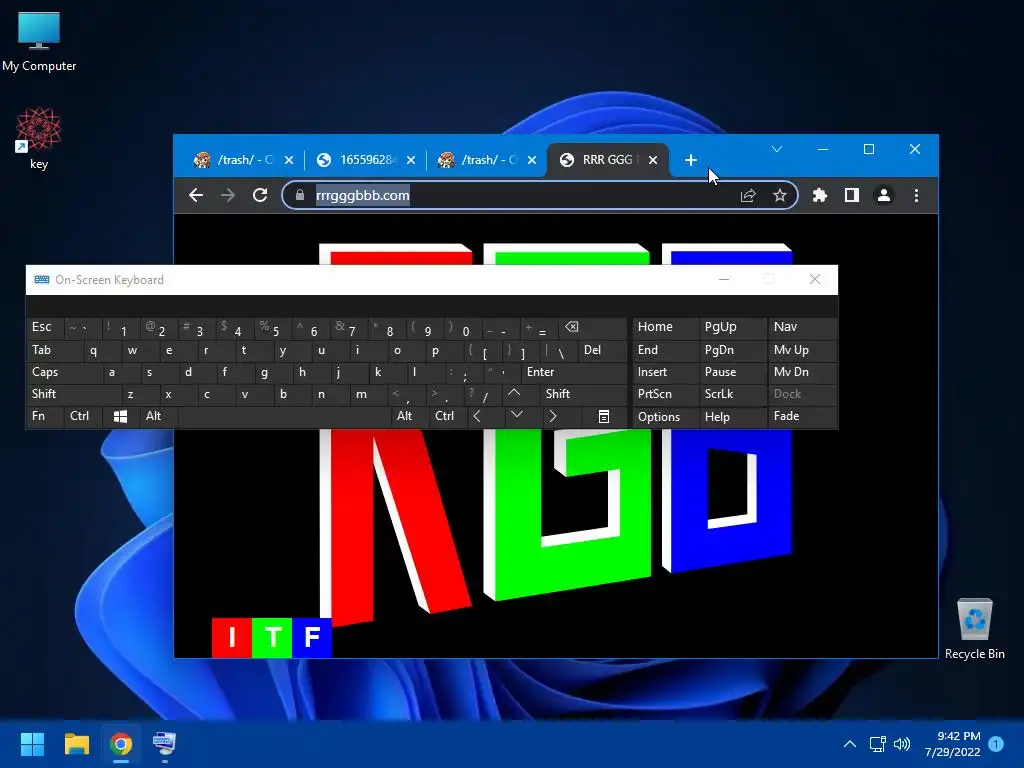Open a new Chrome tab with plus
Viewport: 1024px width, 768px height.
click(x=691, y=160)
